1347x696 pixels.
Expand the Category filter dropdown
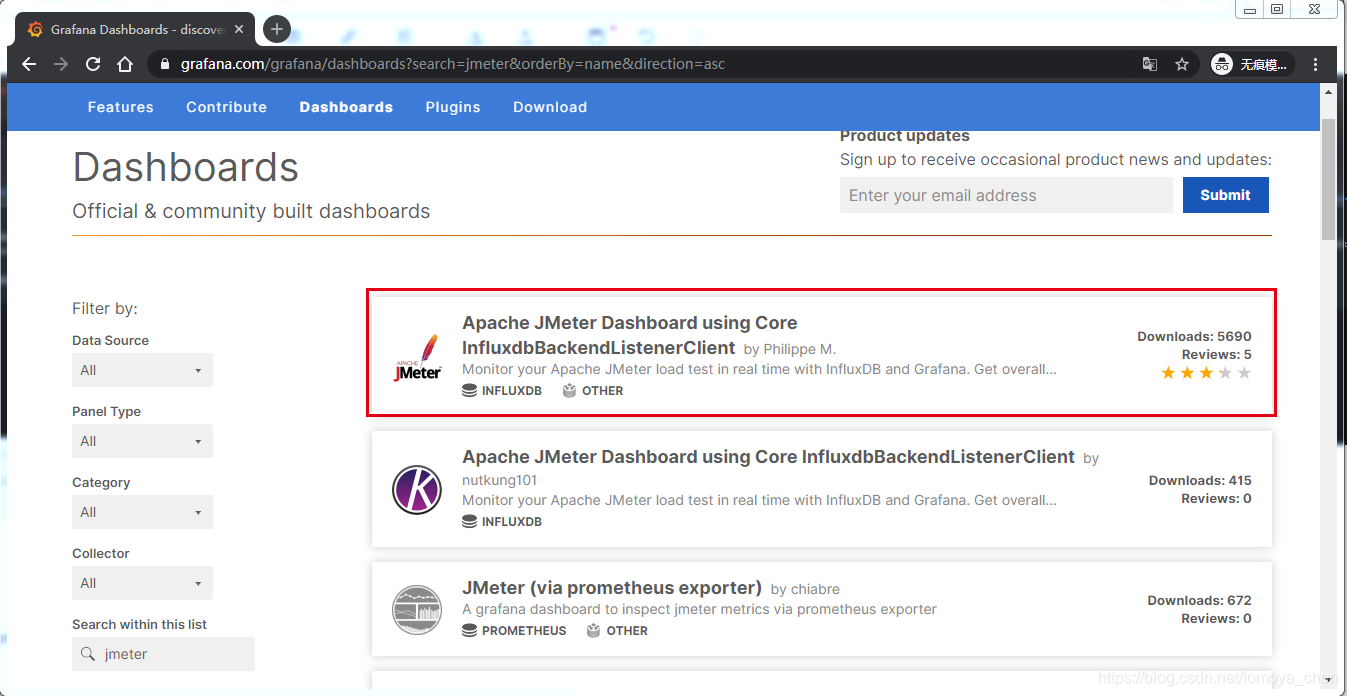(x=142, y=512)
